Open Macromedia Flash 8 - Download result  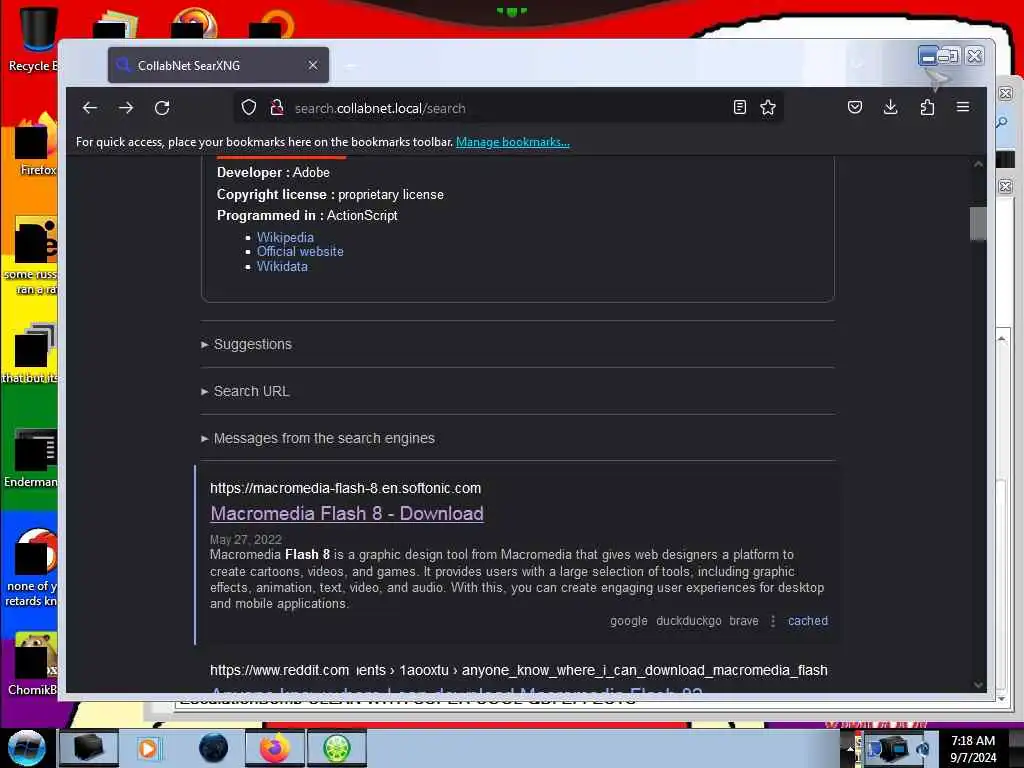347,513
